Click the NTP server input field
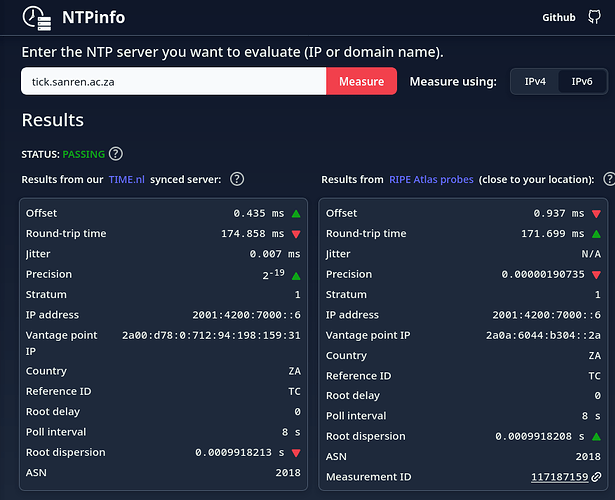The width and height of the screenshot is (615, 500). click(x=173, y=81)
